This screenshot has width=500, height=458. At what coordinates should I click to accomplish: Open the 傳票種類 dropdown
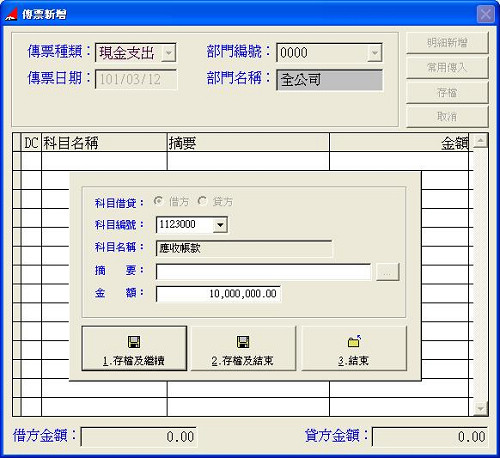pos(169,53)
